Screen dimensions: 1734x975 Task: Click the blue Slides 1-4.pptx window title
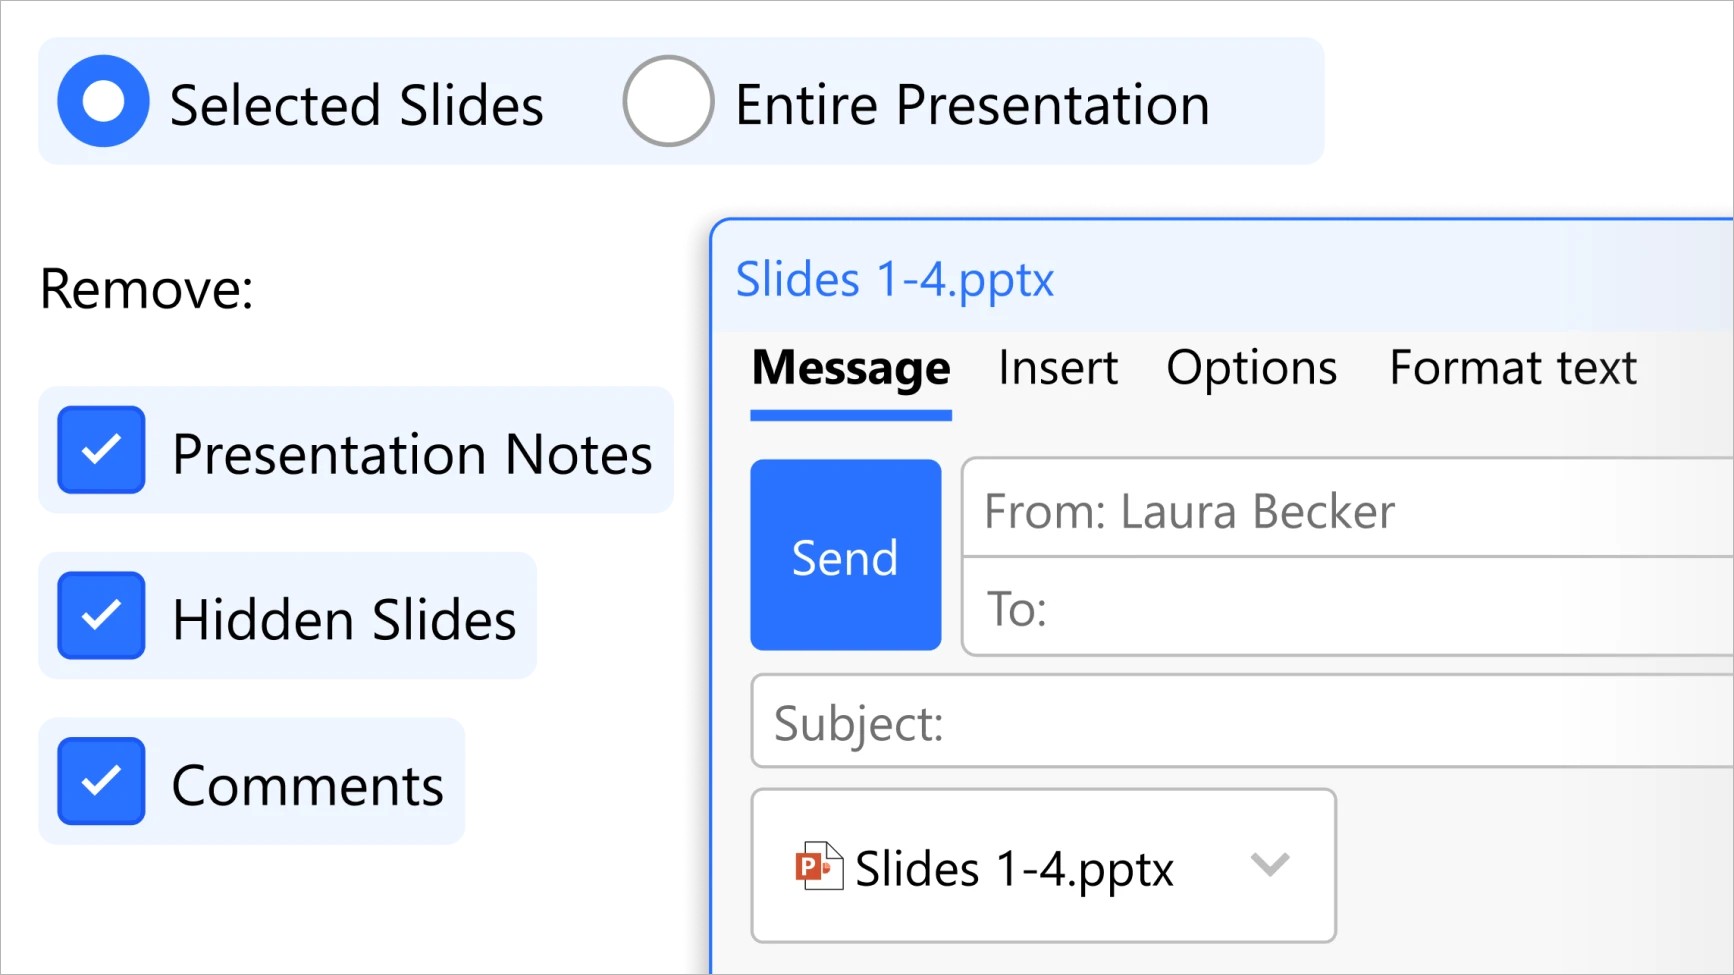pyautogui.click(x=895, y=279)
